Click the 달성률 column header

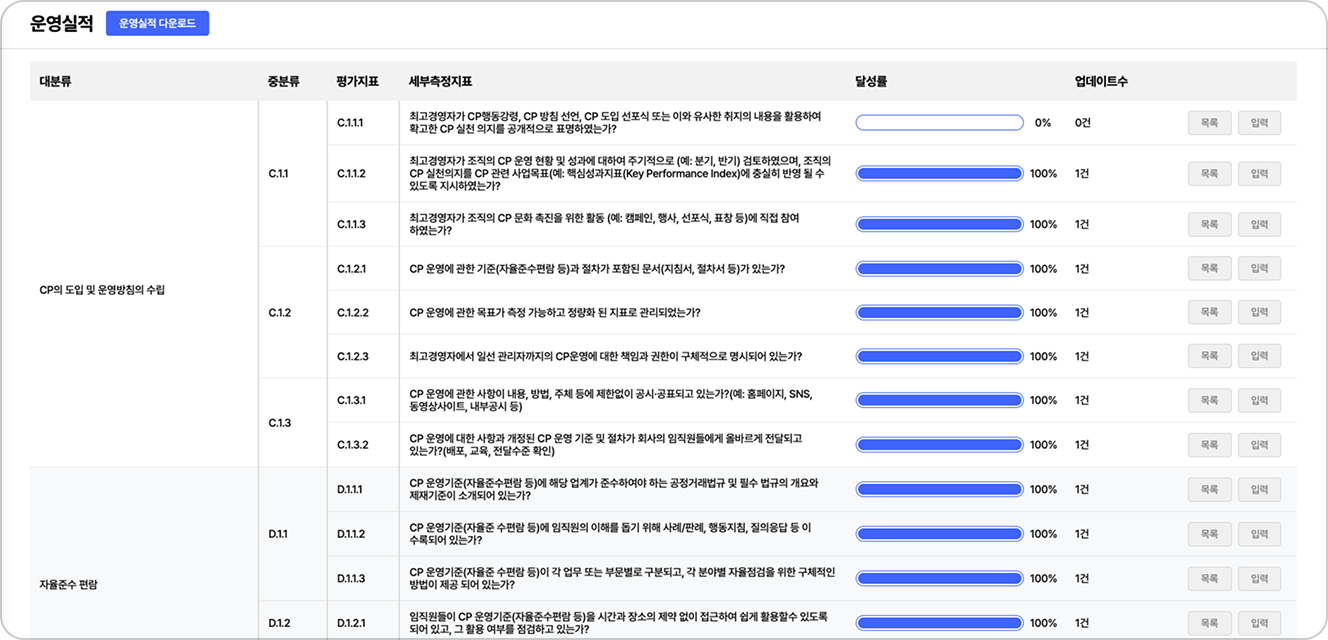871,82
